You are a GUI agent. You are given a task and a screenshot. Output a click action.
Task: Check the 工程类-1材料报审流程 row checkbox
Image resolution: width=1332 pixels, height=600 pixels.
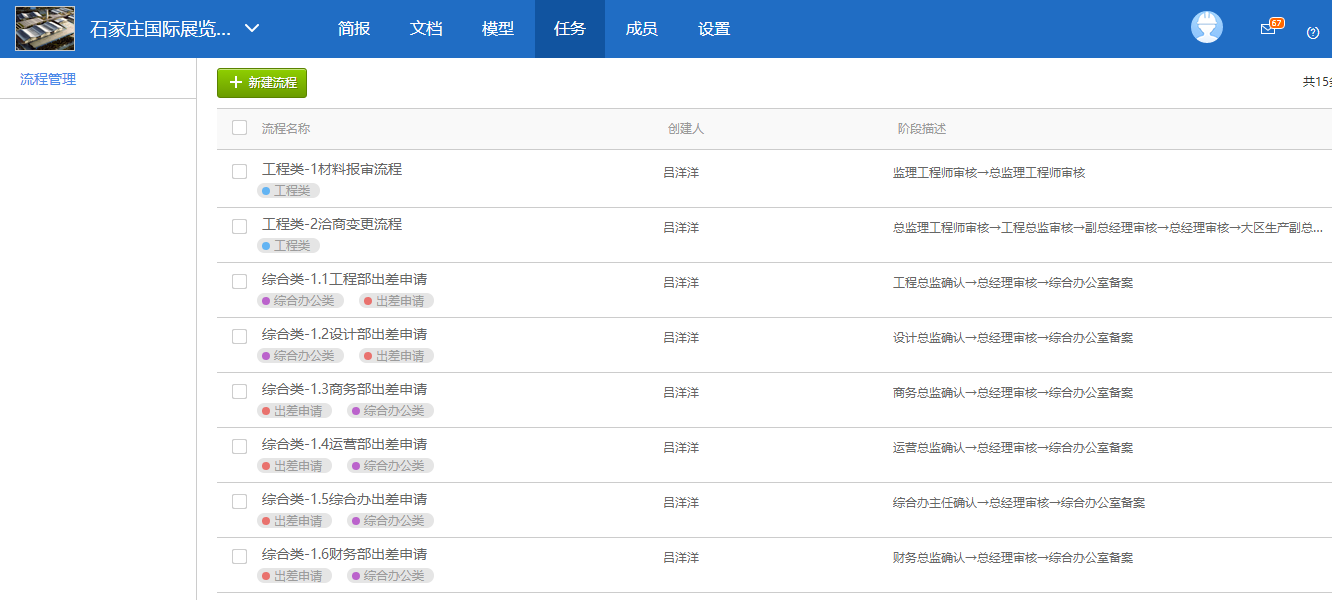click(239, 171)
